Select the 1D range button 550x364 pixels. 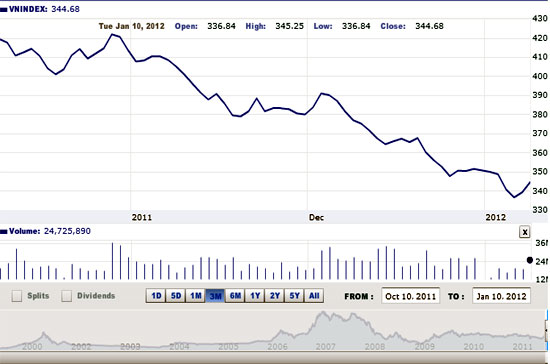tap(156, 296)
